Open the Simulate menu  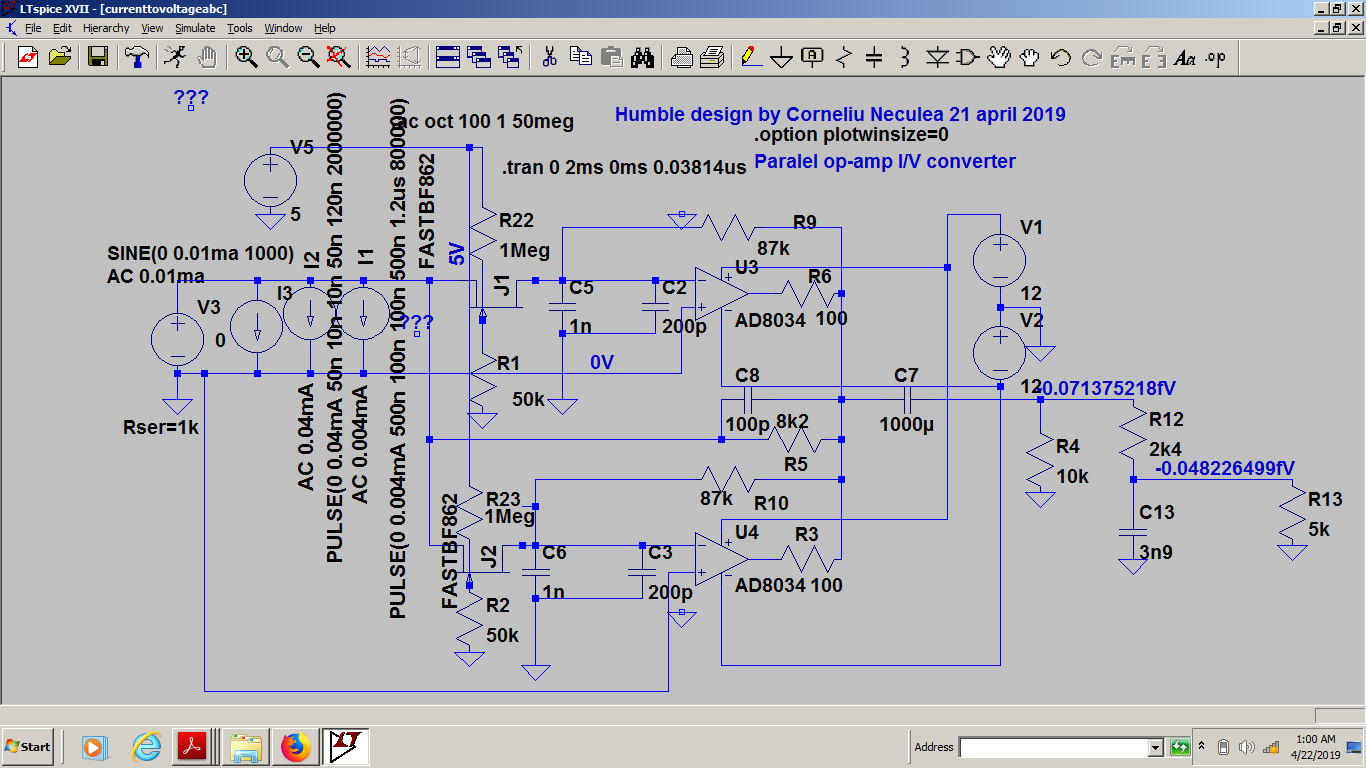tap(197, 28)
